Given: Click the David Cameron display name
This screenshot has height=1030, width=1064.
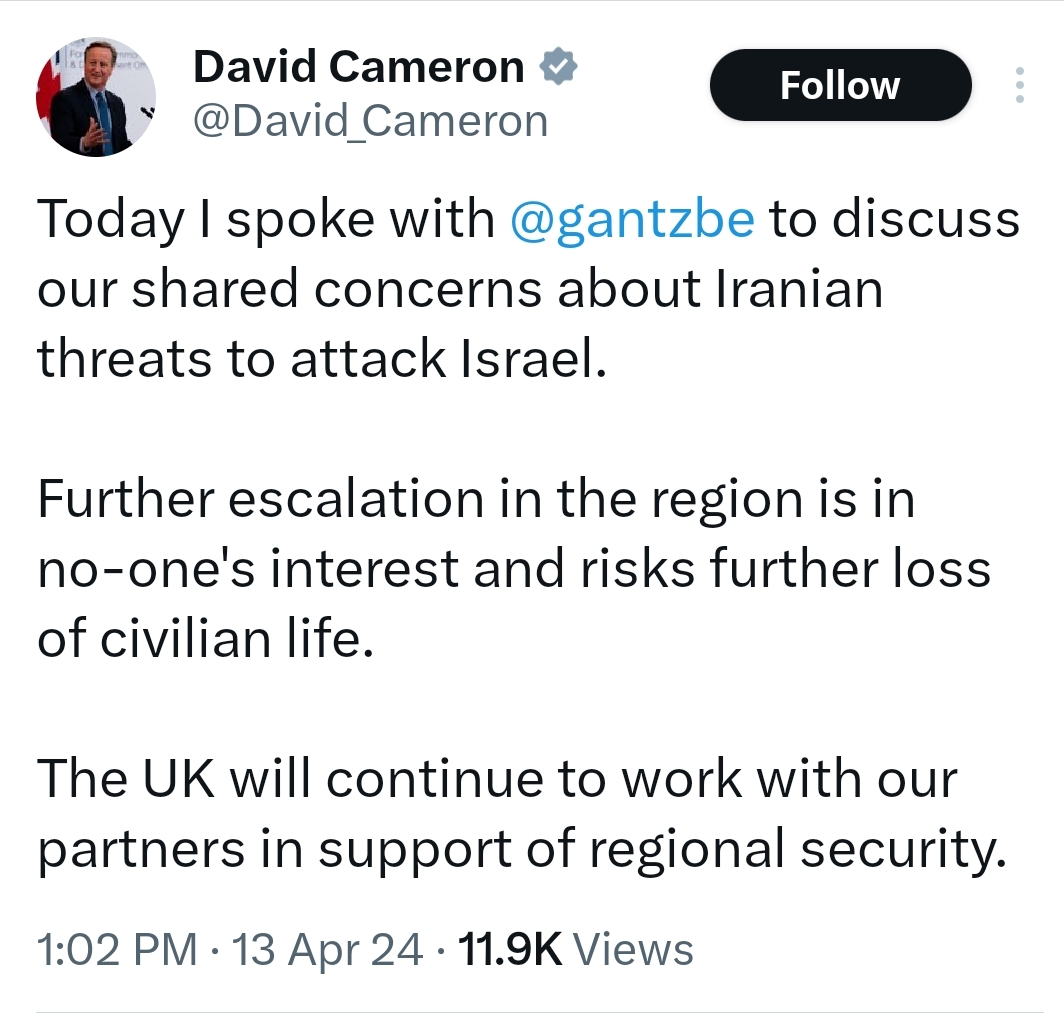Looking at the screenshot, I should (x=358, y=68).
